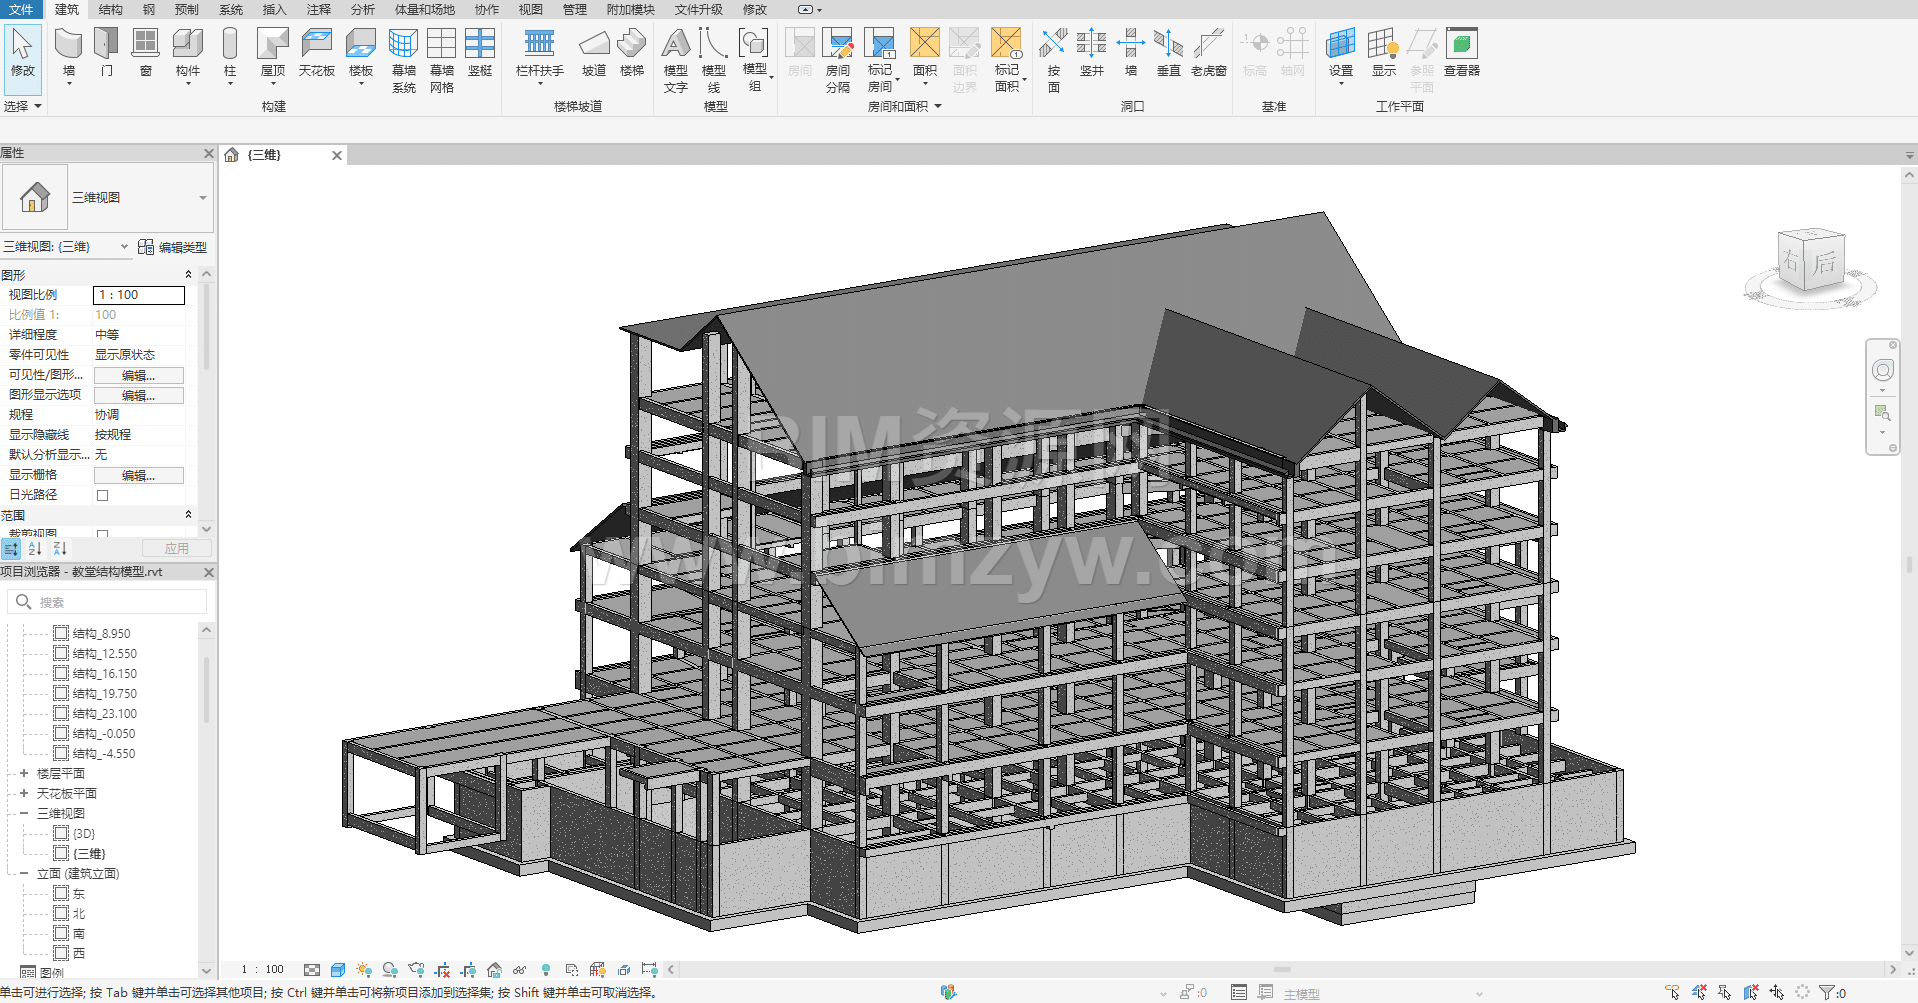The image size is (1918, 1003).
Task: Switch to the View (视图) ribbon tab
Action: [530, 9]
